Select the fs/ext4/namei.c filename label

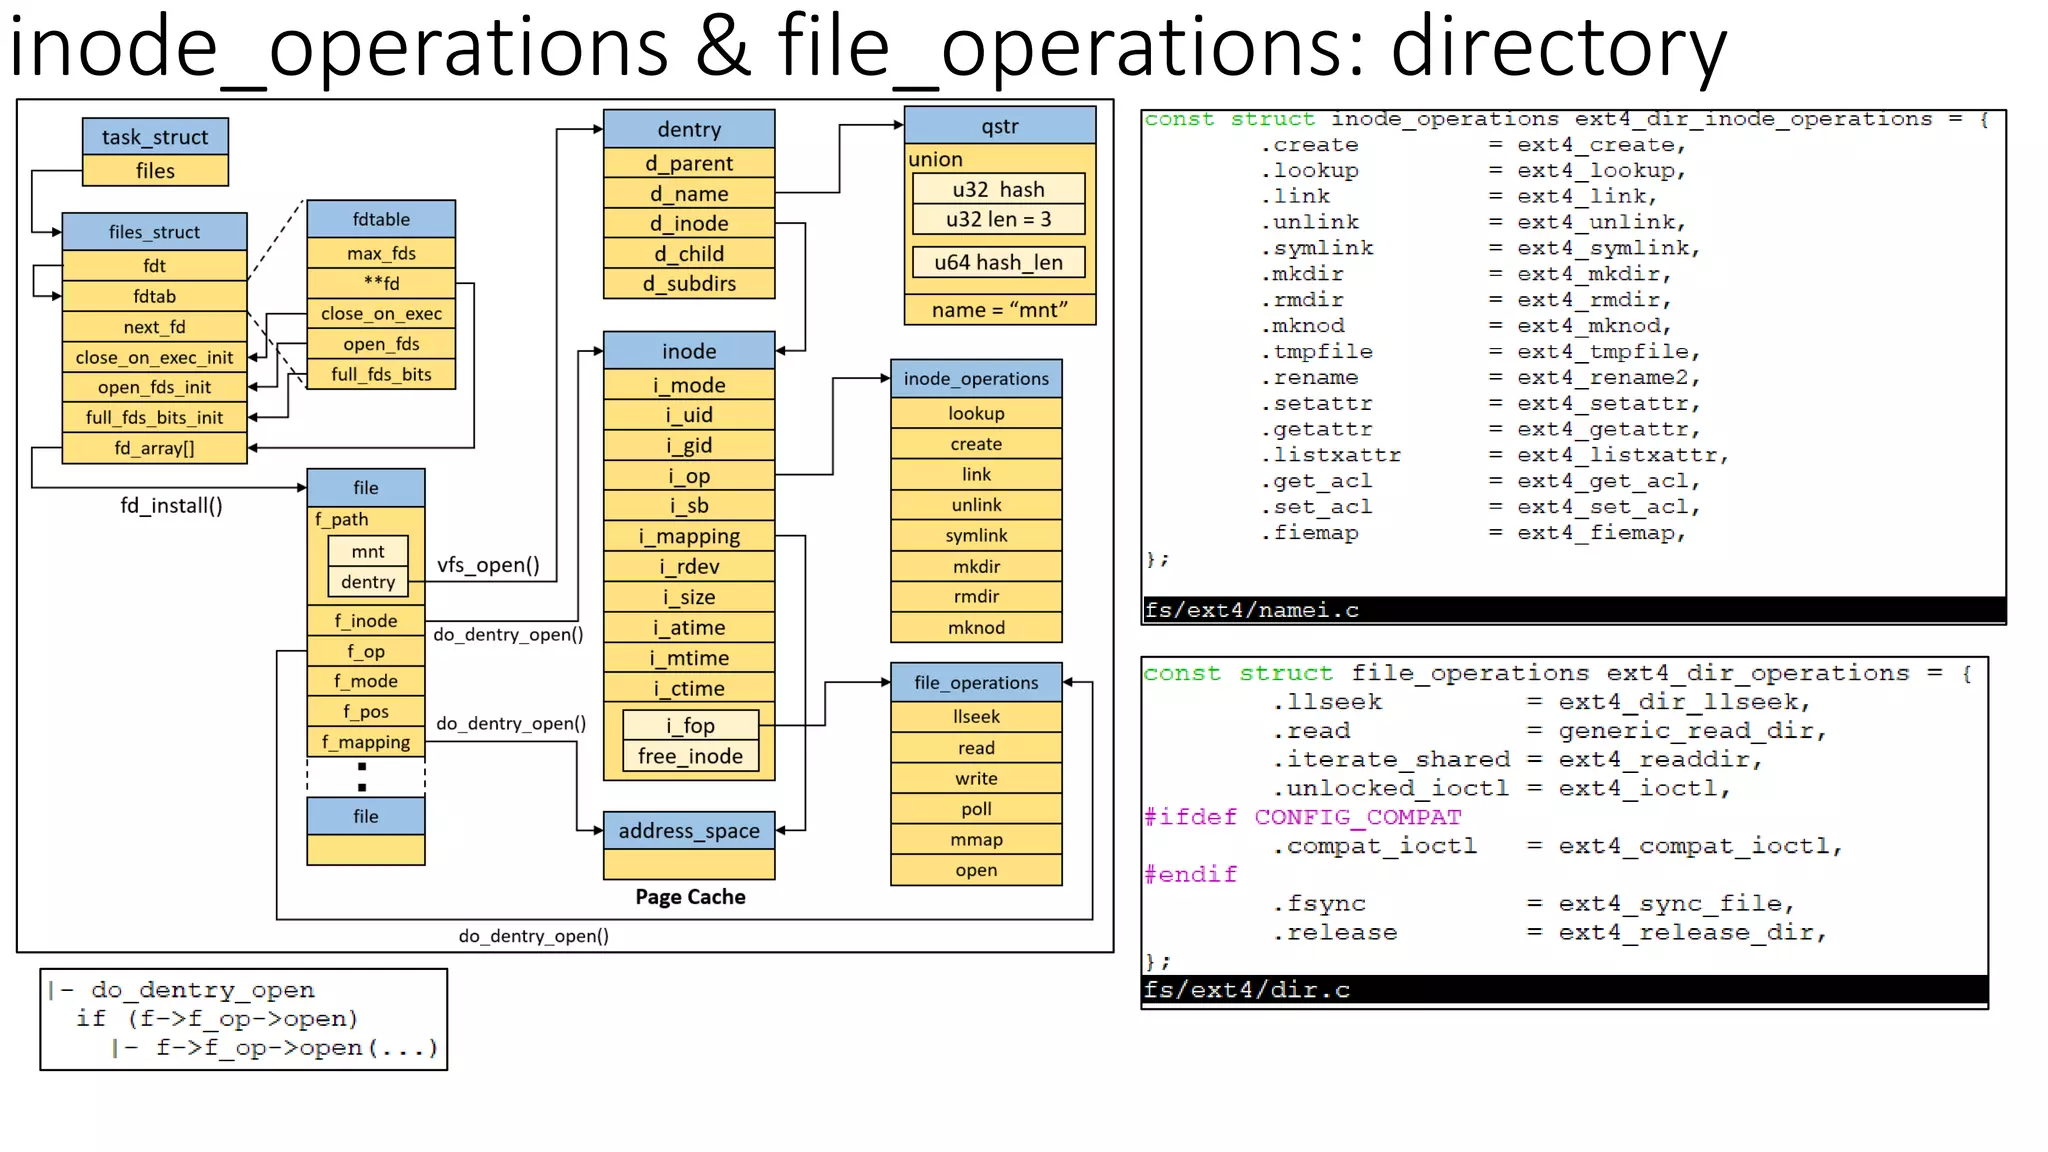coord(1252,610)
